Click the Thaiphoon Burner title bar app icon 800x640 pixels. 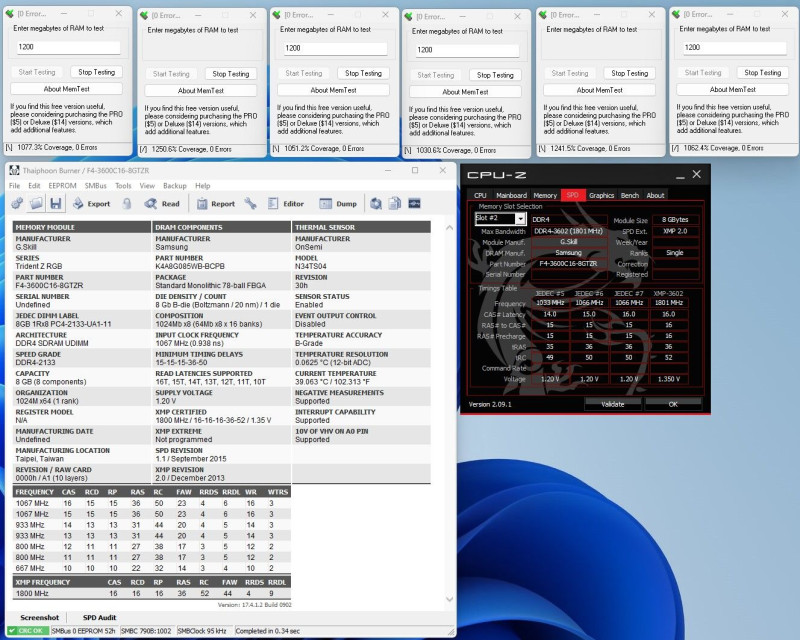[14, 170]
